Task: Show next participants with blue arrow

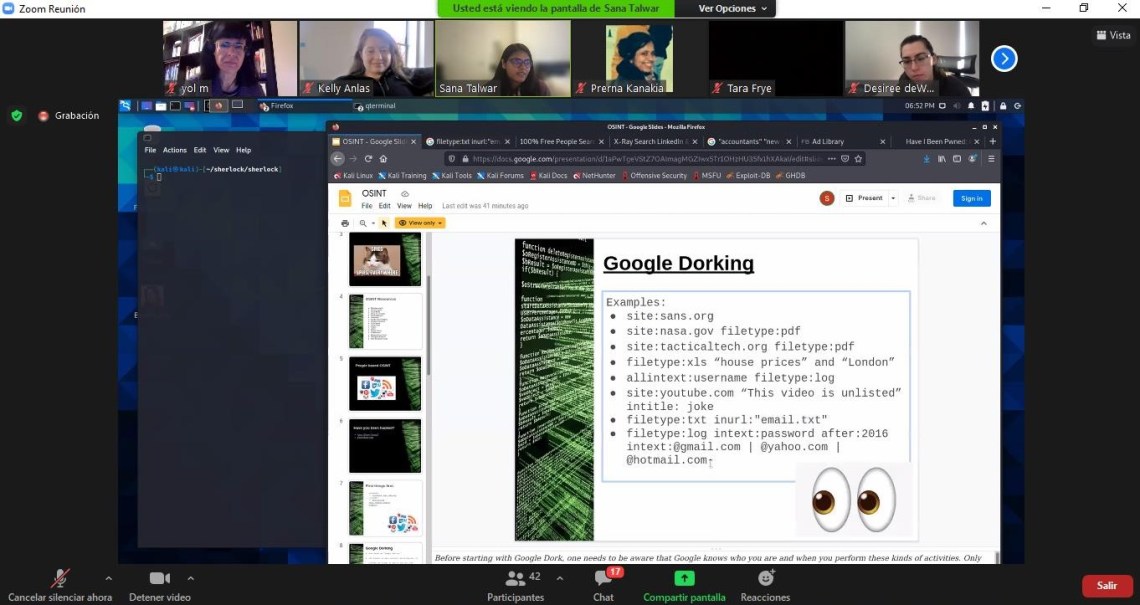Action: pyautogui.click(x=1003, y=59)
